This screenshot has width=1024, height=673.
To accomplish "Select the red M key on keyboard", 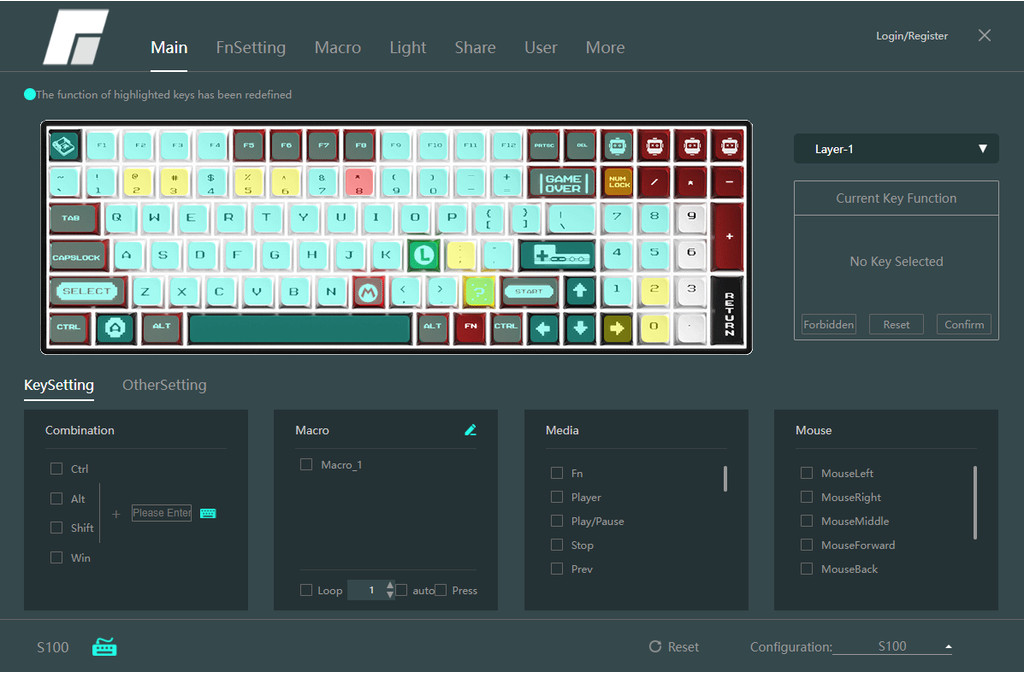I will 368,292.
